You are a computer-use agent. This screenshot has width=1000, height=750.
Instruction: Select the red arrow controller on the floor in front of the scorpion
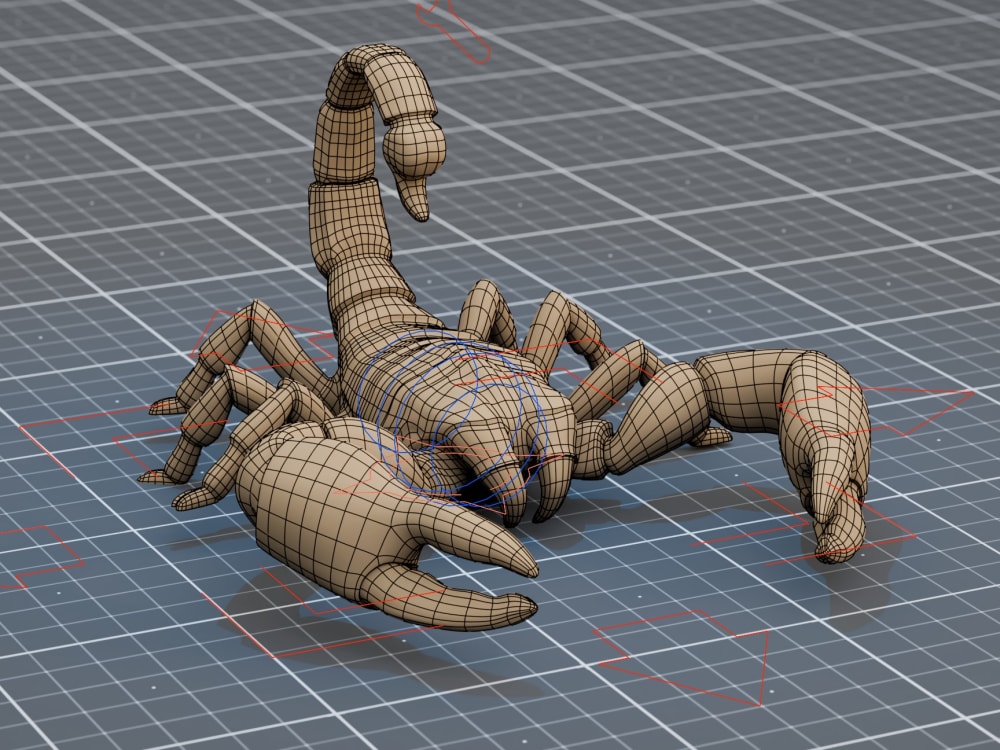tap(681, 658)
